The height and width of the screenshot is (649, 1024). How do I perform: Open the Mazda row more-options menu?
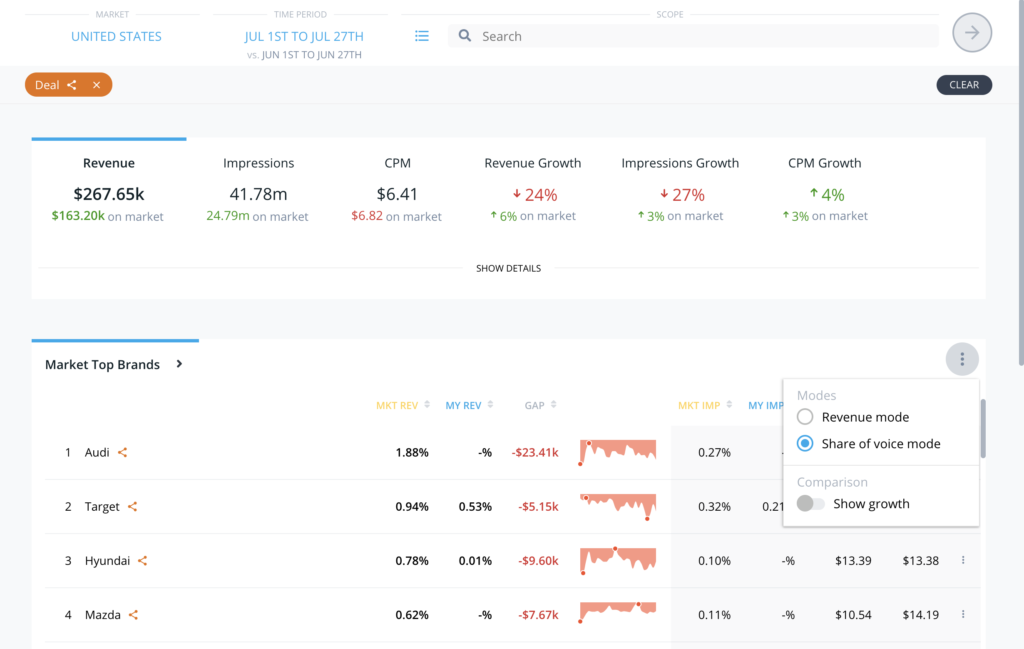tap(963, 614)
